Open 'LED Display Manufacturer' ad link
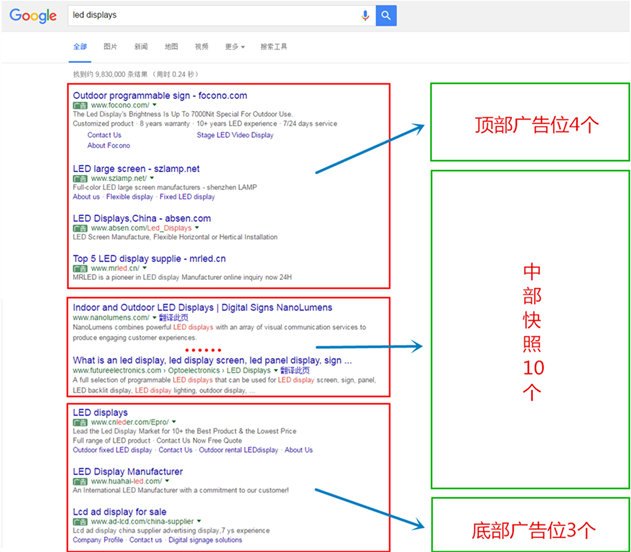 [x=128, y=471]
